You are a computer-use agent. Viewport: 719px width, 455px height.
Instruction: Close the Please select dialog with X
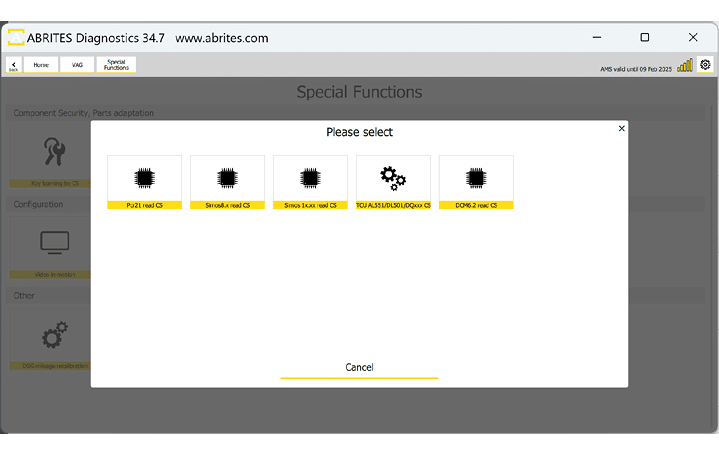(621, 128)
